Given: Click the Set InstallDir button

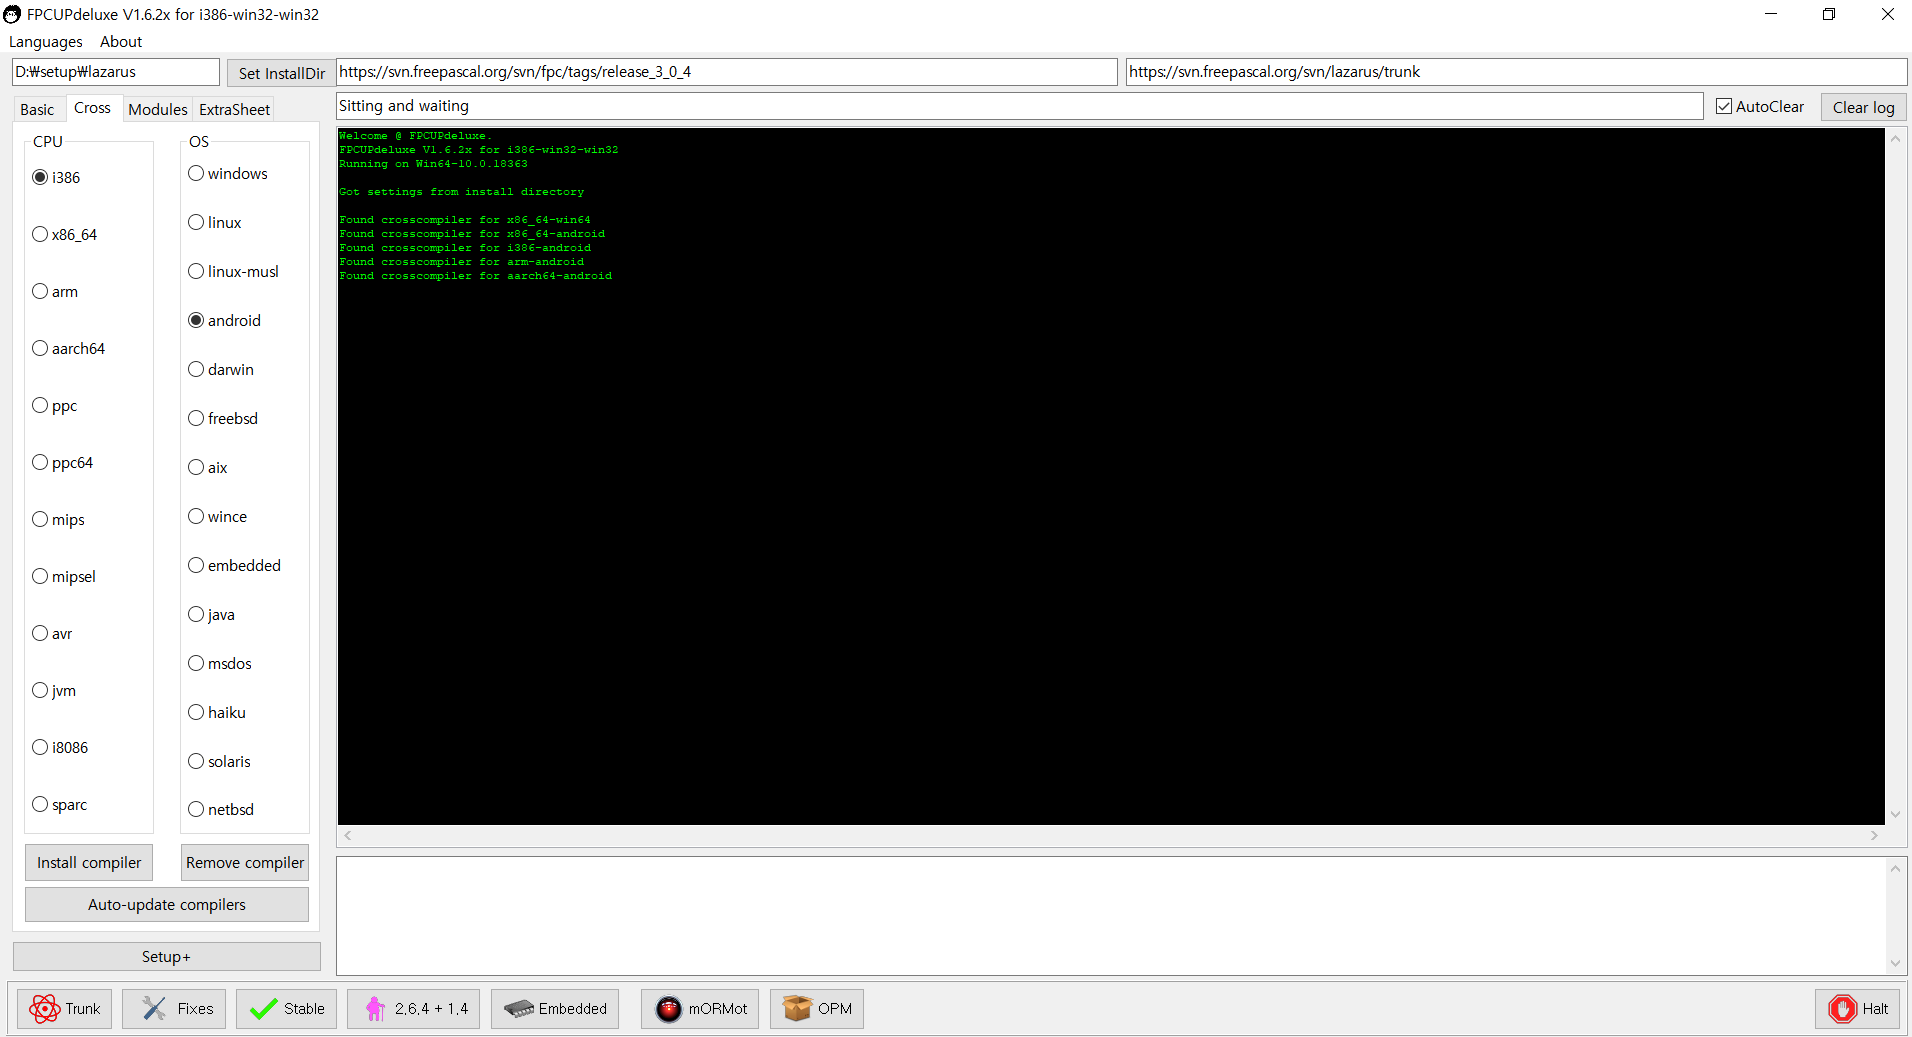Looking at the screenshot, I should click(281, 73).
